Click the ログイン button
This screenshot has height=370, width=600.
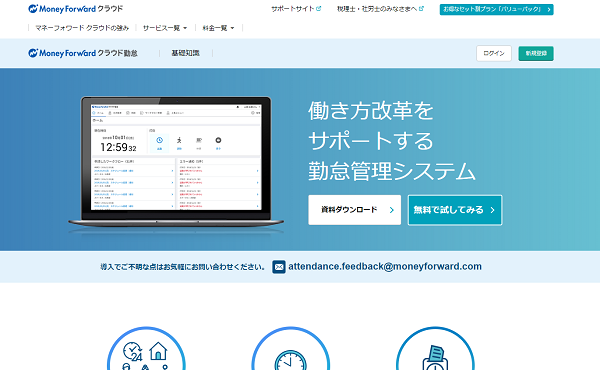coord(494,53)
